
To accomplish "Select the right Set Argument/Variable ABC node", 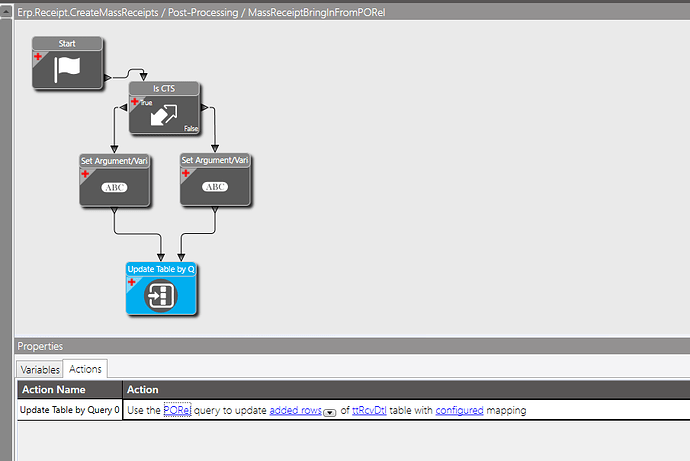I will pyautogui.click(x=215, y=179).
